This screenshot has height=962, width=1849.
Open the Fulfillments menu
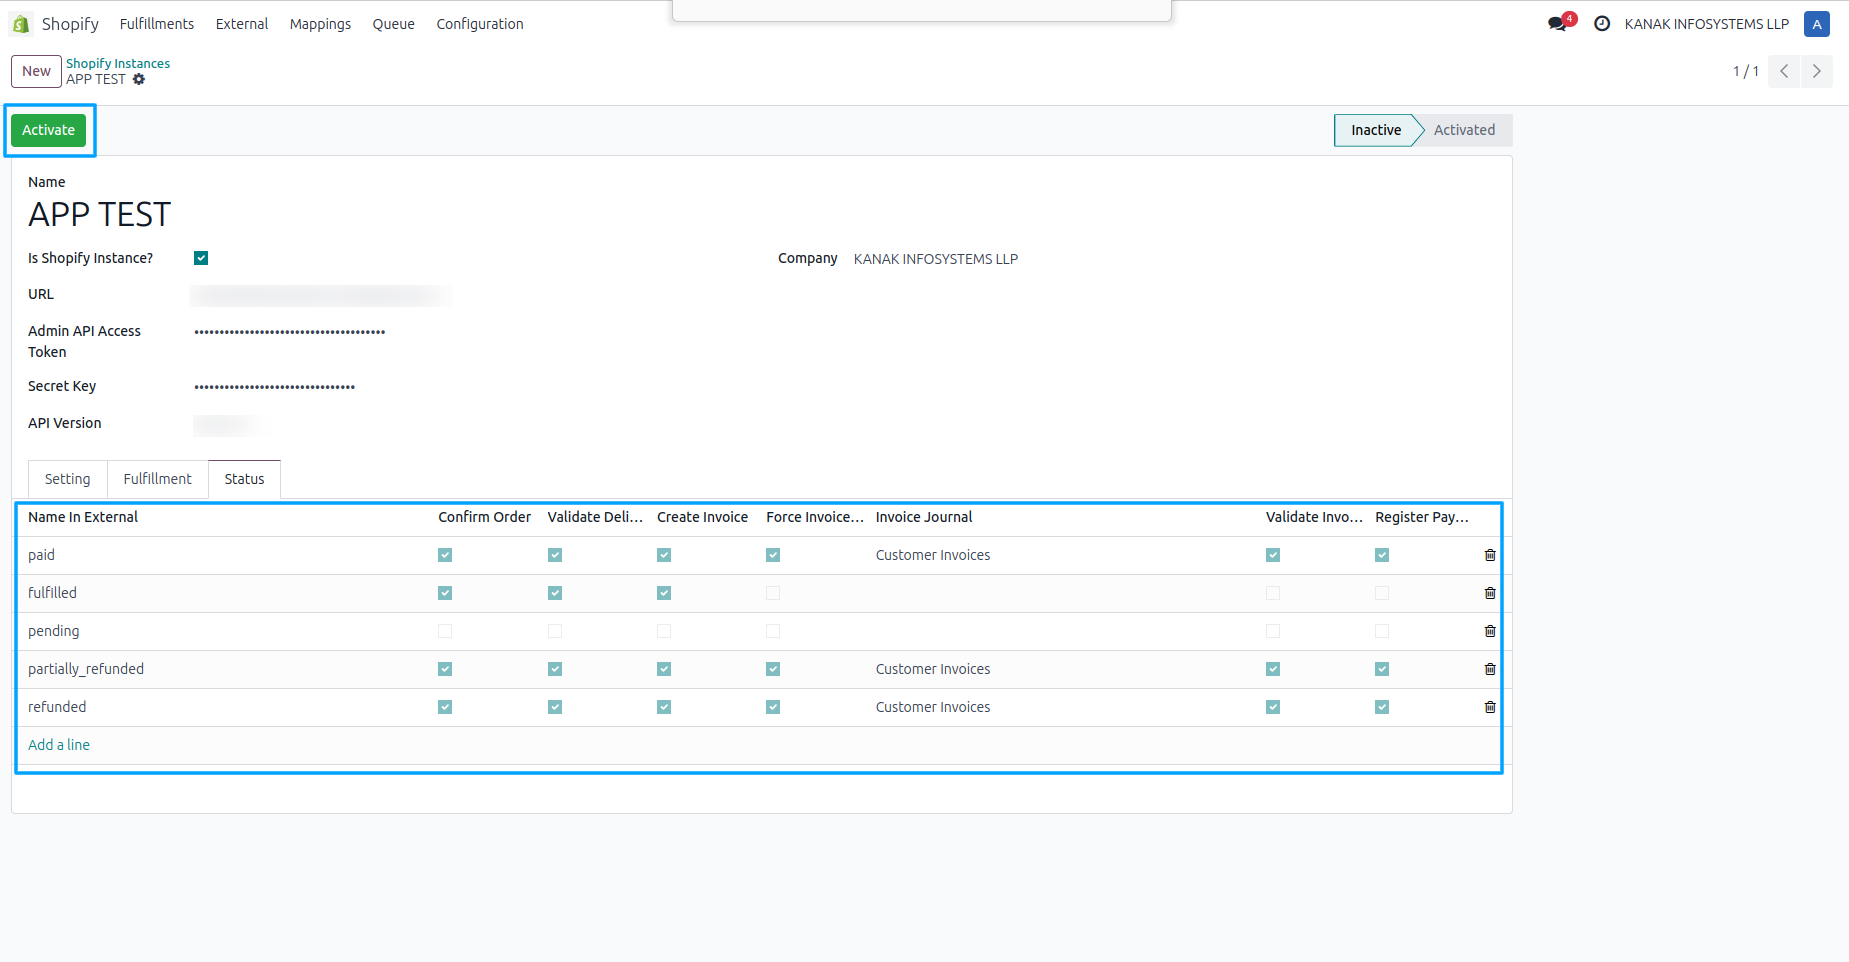[157, 24]
